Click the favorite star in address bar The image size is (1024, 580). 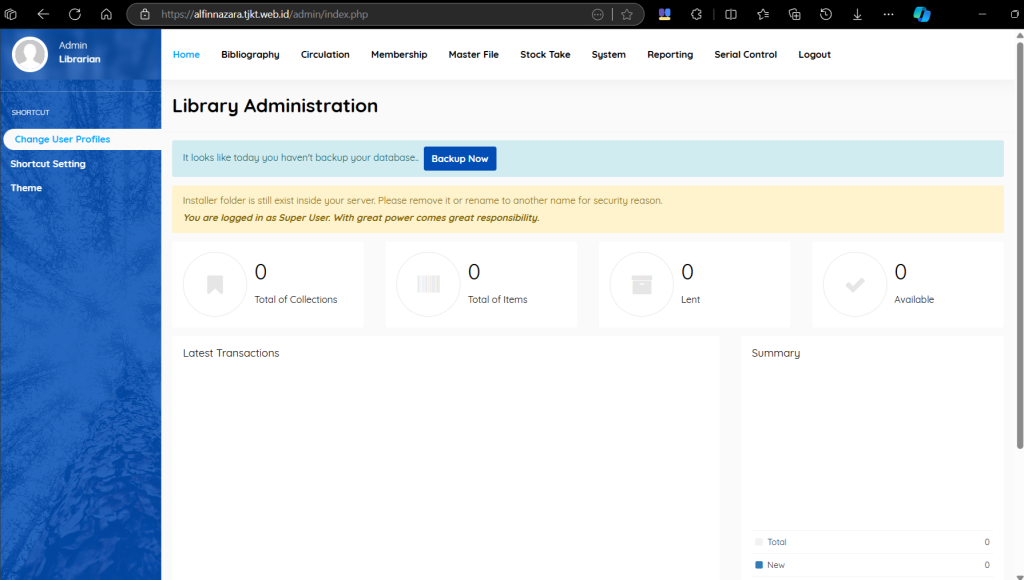[627, 14]
